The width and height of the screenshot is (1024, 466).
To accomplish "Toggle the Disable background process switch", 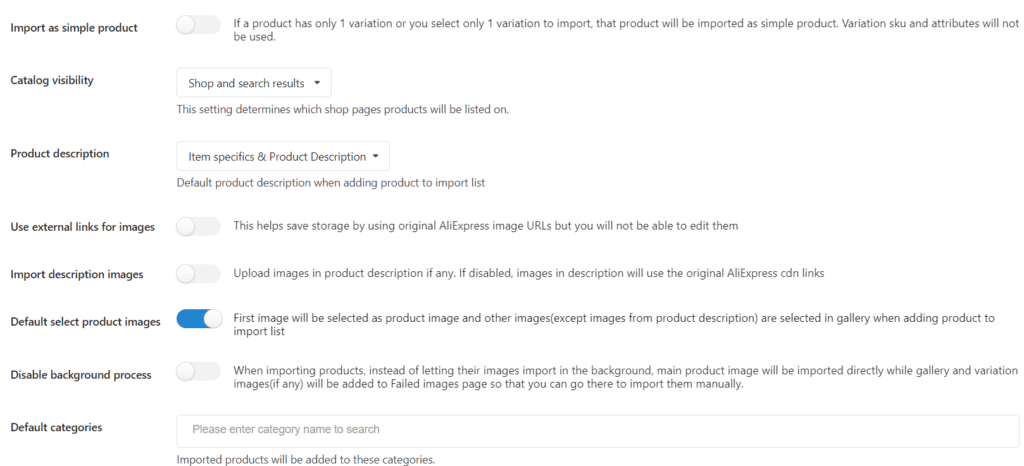I will [198, 373].
